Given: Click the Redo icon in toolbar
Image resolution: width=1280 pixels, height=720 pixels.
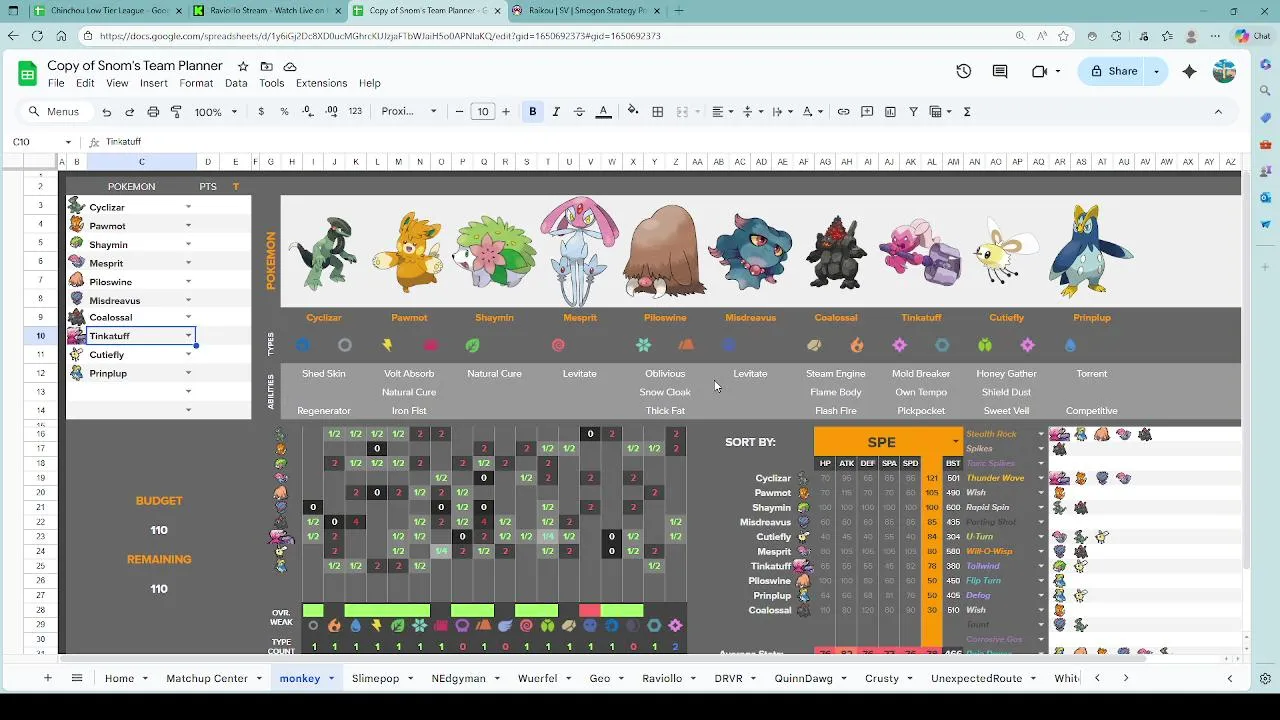Looking at the screenshot, I should (x=129, y=112).
